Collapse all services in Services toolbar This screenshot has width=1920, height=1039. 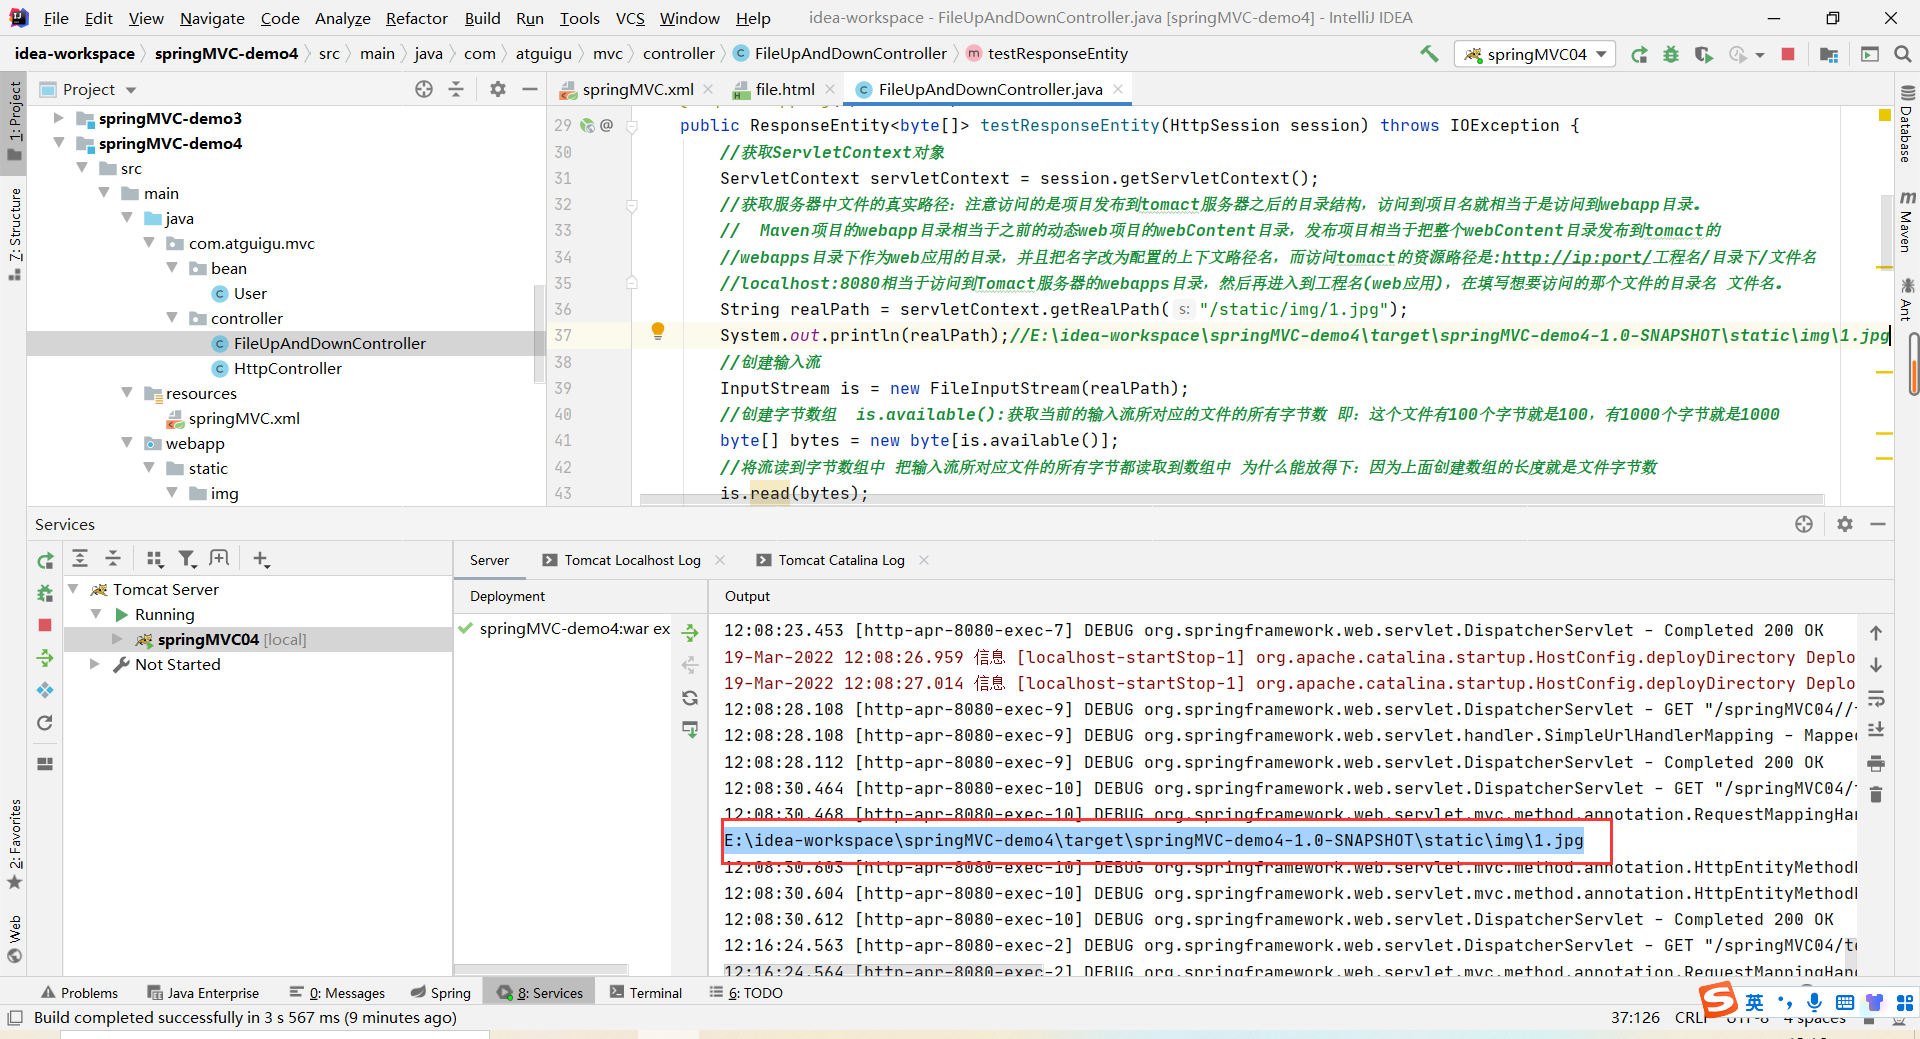pos(113,558)
